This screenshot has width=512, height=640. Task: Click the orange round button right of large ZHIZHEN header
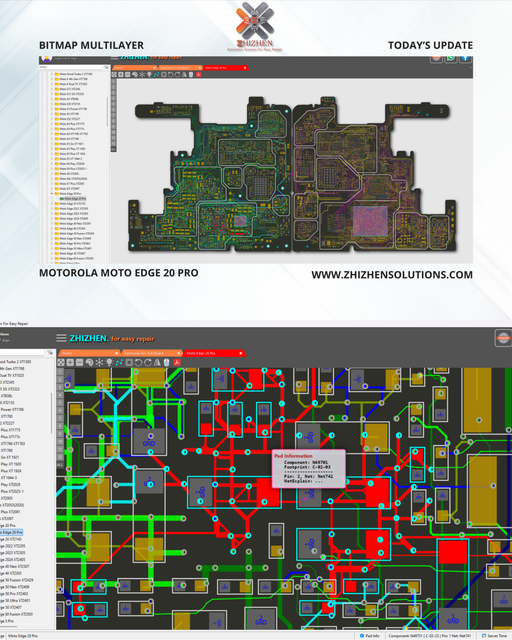(x=503, y=338)
